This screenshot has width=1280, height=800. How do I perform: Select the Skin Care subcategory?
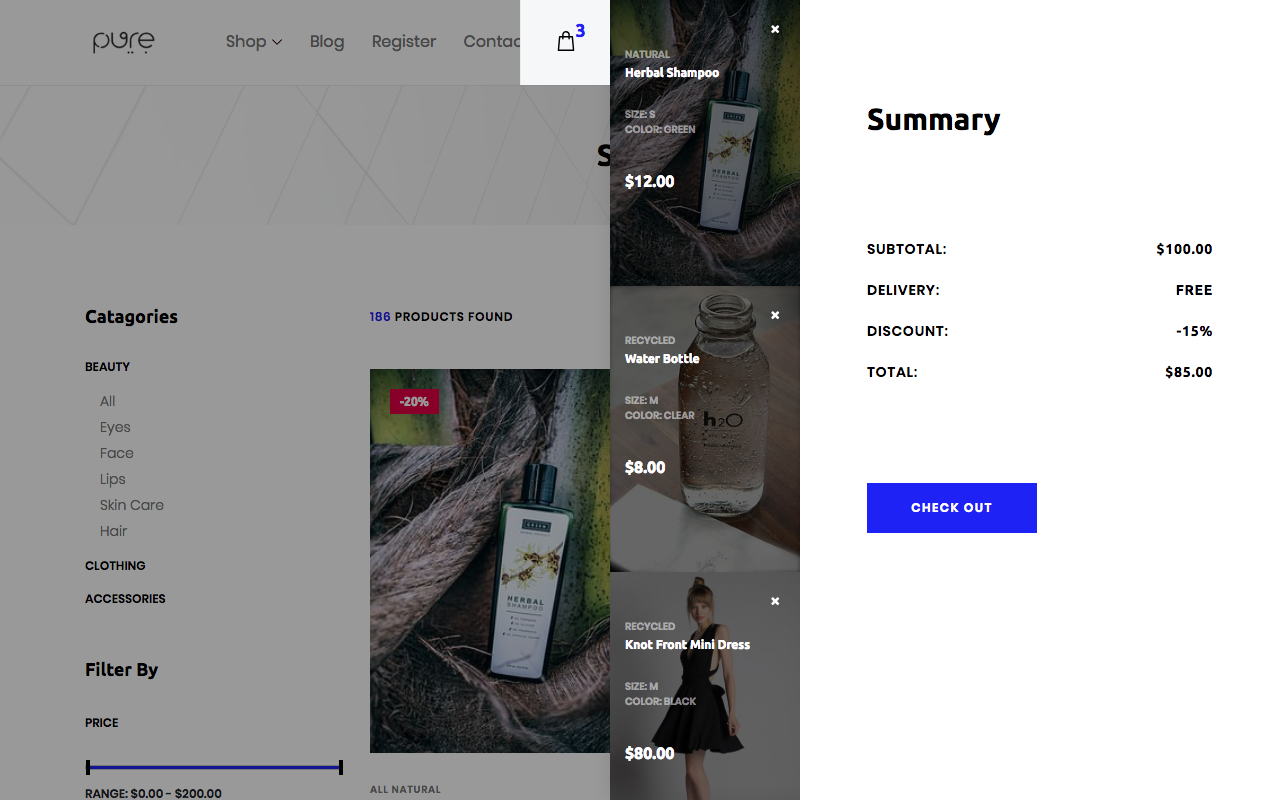click(132, 505)
